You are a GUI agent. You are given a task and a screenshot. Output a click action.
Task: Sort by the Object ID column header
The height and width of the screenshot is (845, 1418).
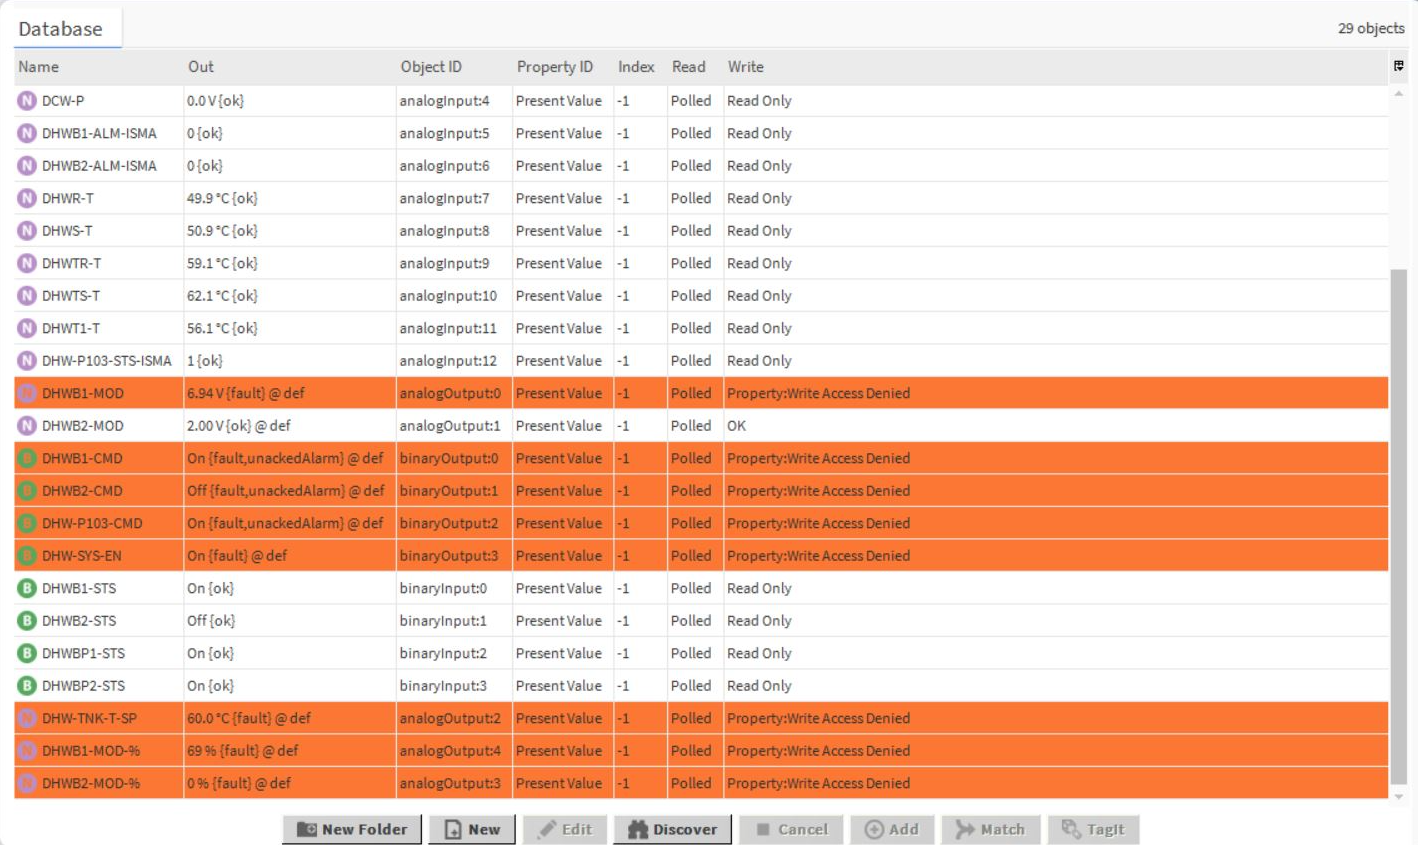tap(431, 67)
